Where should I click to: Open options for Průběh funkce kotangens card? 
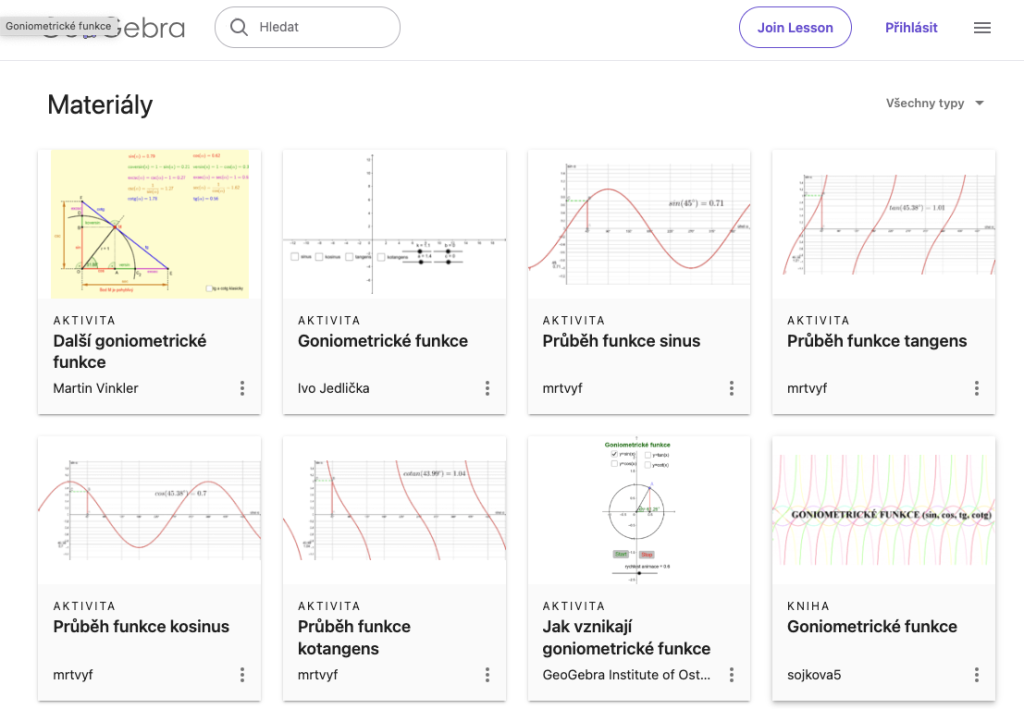point(487,675)
